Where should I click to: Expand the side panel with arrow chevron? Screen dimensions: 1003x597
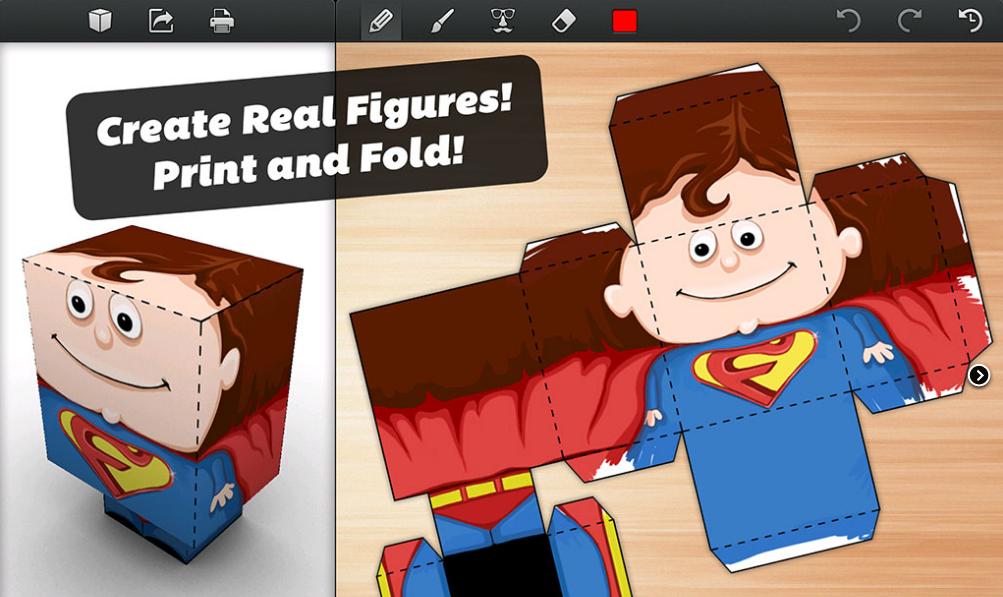(x=979, y=375)
